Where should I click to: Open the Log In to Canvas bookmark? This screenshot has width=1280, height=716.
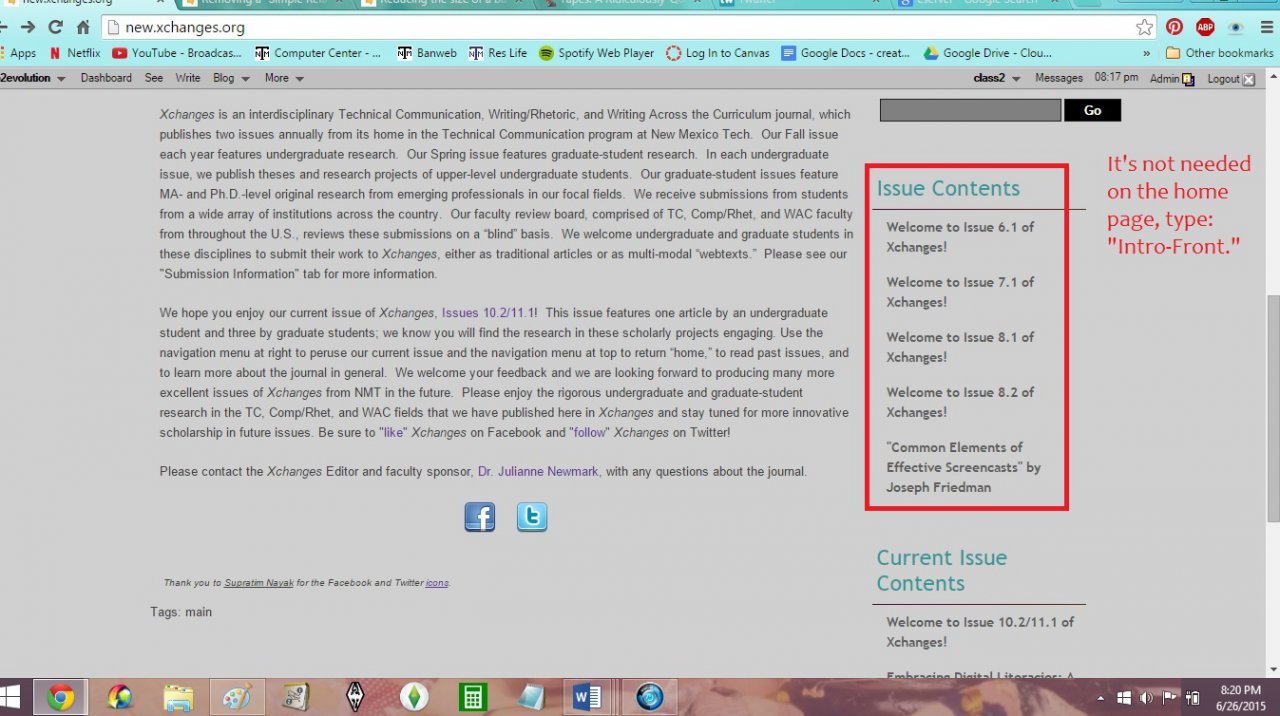718,53
